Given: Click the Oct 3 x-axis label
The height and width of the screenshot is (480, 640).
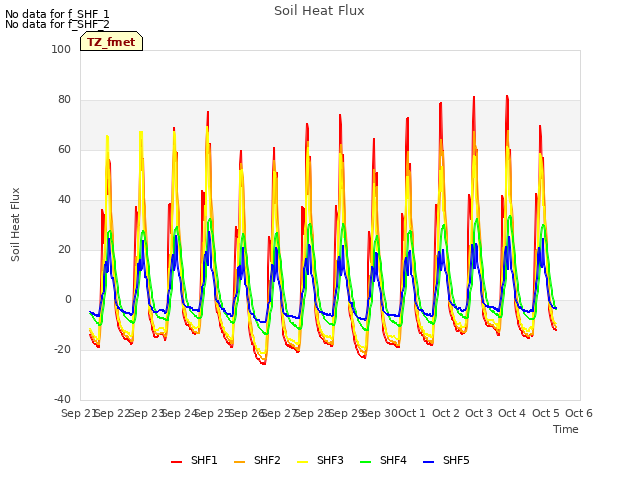Looking at the screenshot, I should coord(479,413).
